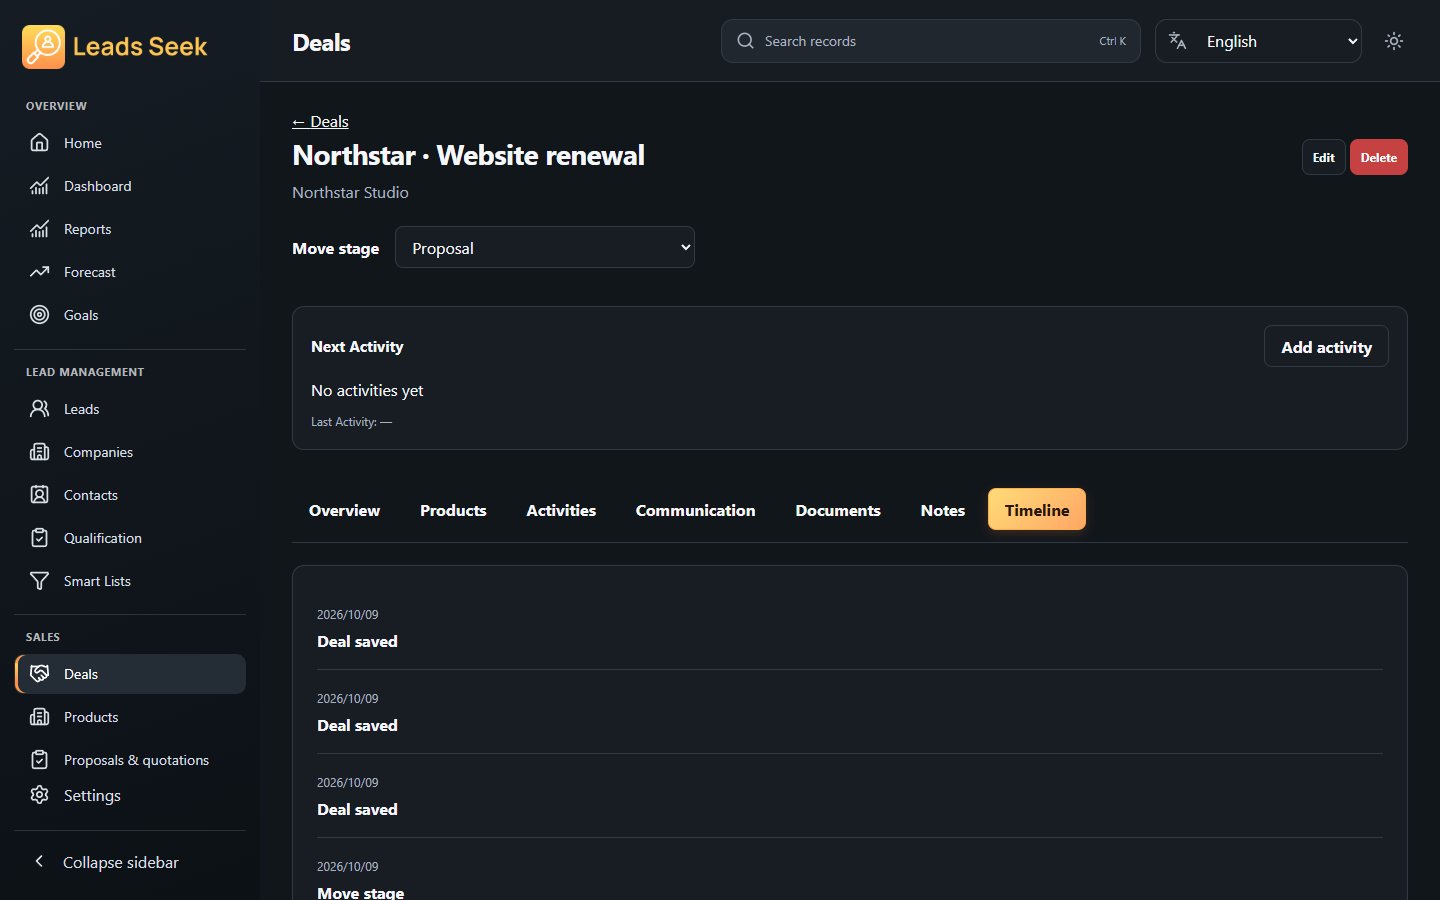Open Dashboard via its chart icon
Screen dimensions: 1440x900
pos(39,186)
